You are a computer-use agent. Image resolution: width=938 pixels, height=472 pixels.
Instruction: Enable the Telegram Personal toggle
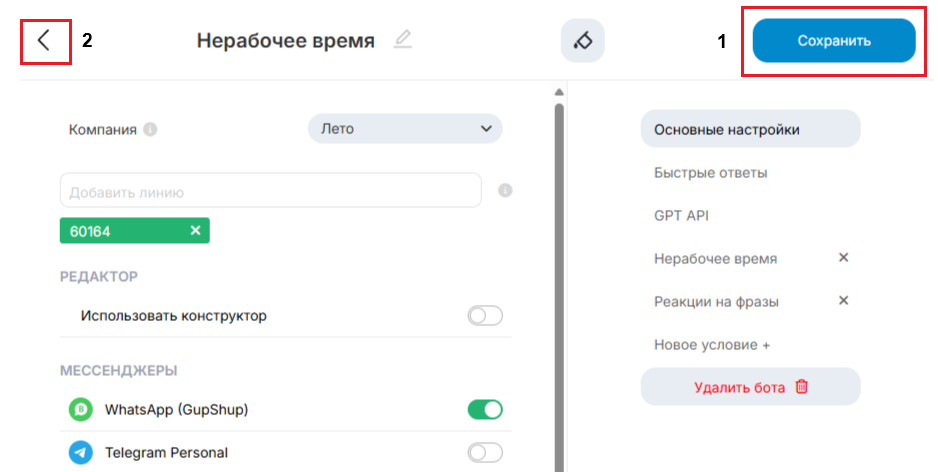[485, 453]
